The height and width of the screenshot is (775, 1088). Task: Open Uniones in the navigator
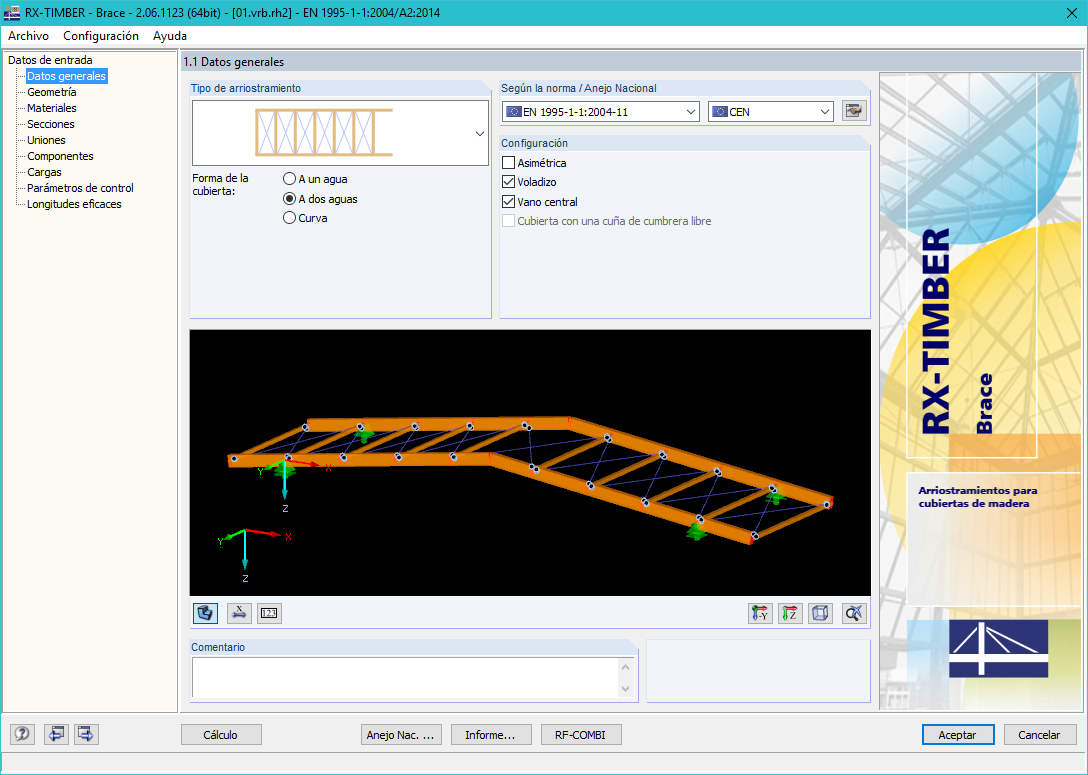coord(46,140)
